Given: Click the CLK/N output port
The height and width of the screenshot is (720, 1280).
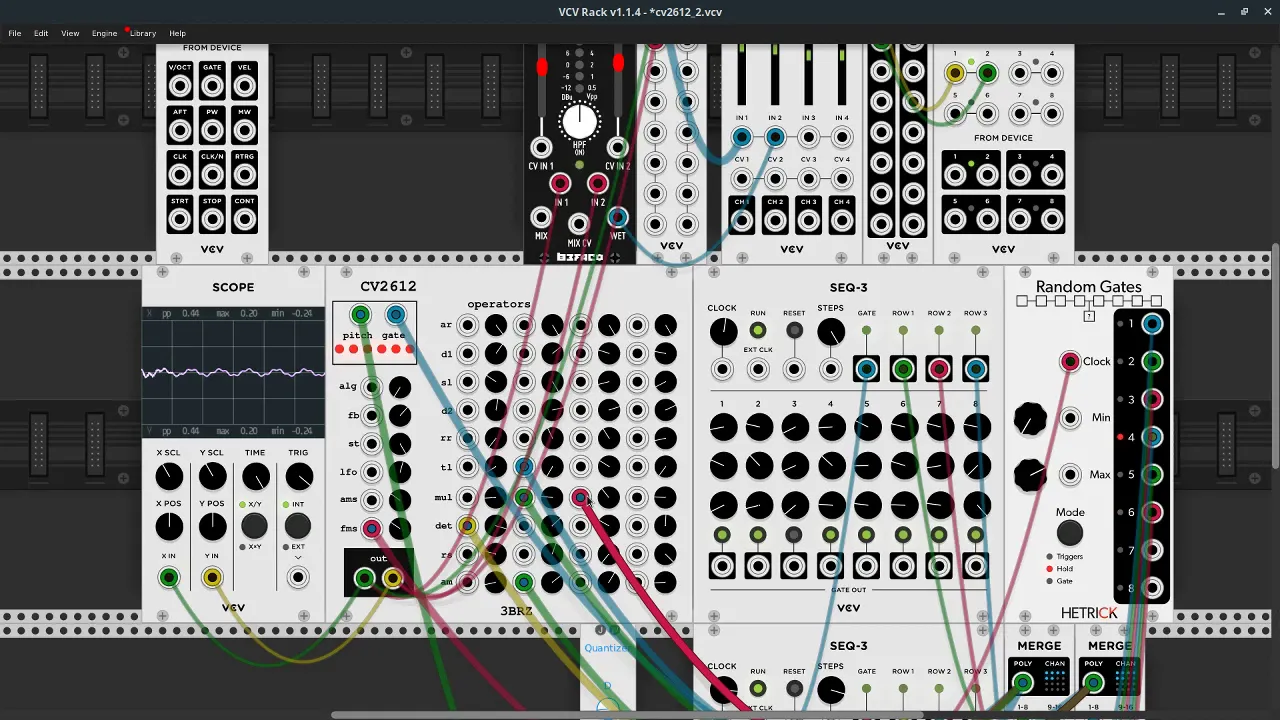Looking at the screenshot, I should (212, 175).
